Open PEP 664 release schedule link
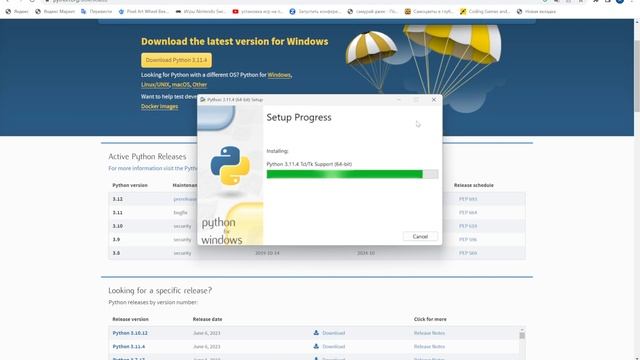Image resolution: width=640 pixels, height=360 pixels. coord(468,212)
